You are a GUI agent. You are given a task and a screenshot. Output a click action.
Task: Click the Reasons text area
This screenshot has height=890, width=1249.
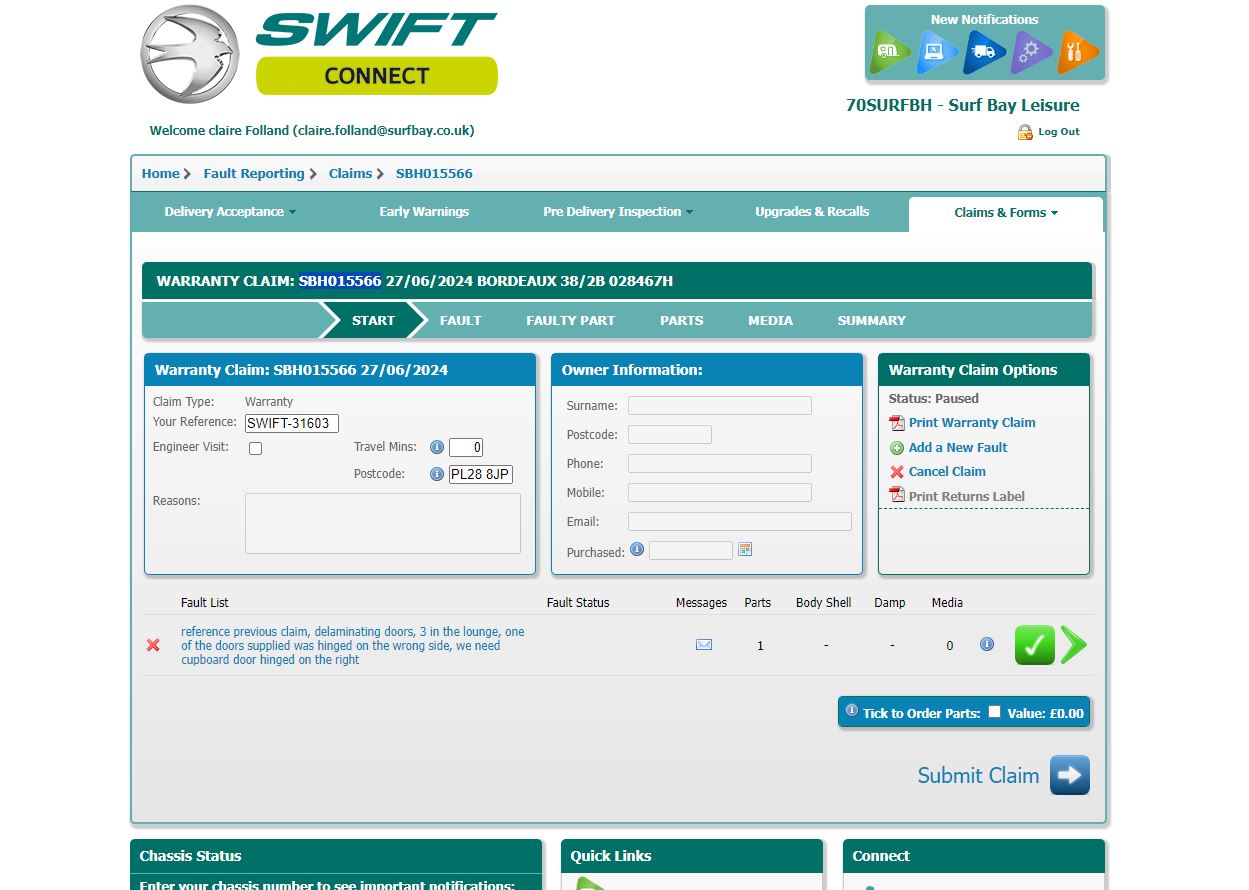coord(383,523)
